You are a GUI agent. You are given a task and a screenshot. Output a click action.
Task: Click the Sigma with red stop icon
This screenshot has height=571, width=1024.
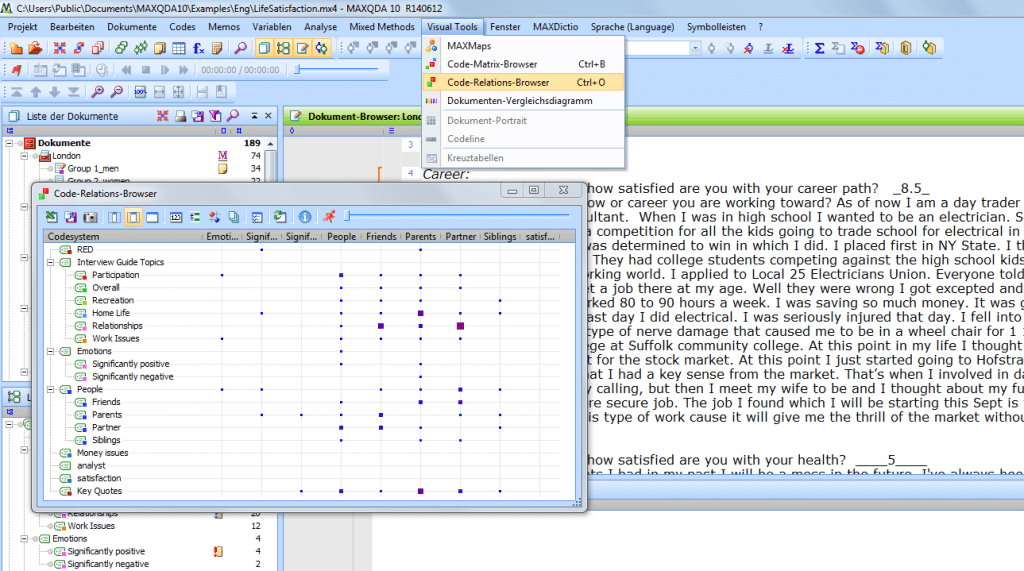tap(857, 48)
